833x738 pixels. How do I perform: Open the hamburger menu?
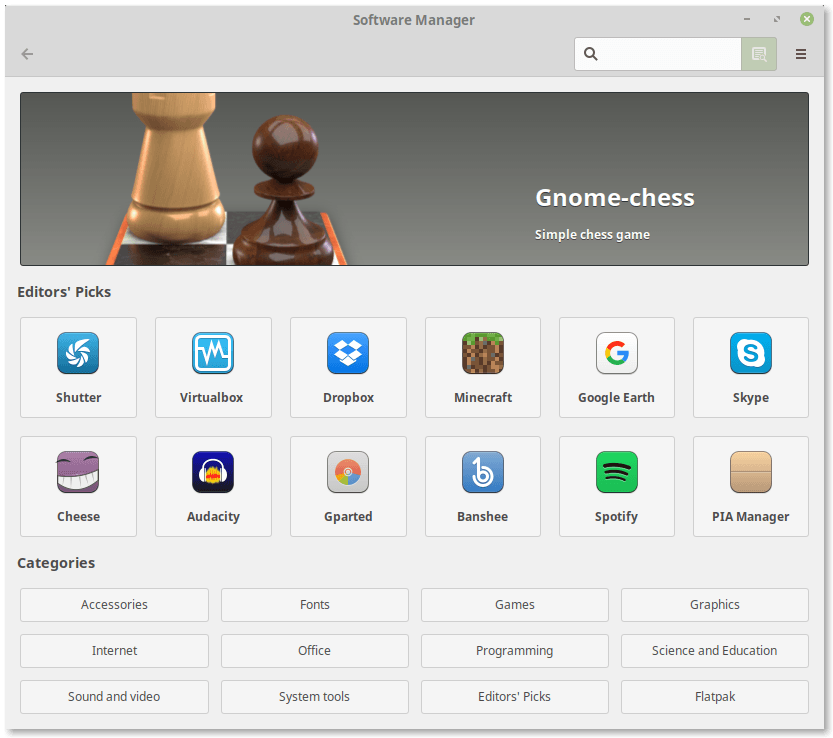(x=801, y=54)
